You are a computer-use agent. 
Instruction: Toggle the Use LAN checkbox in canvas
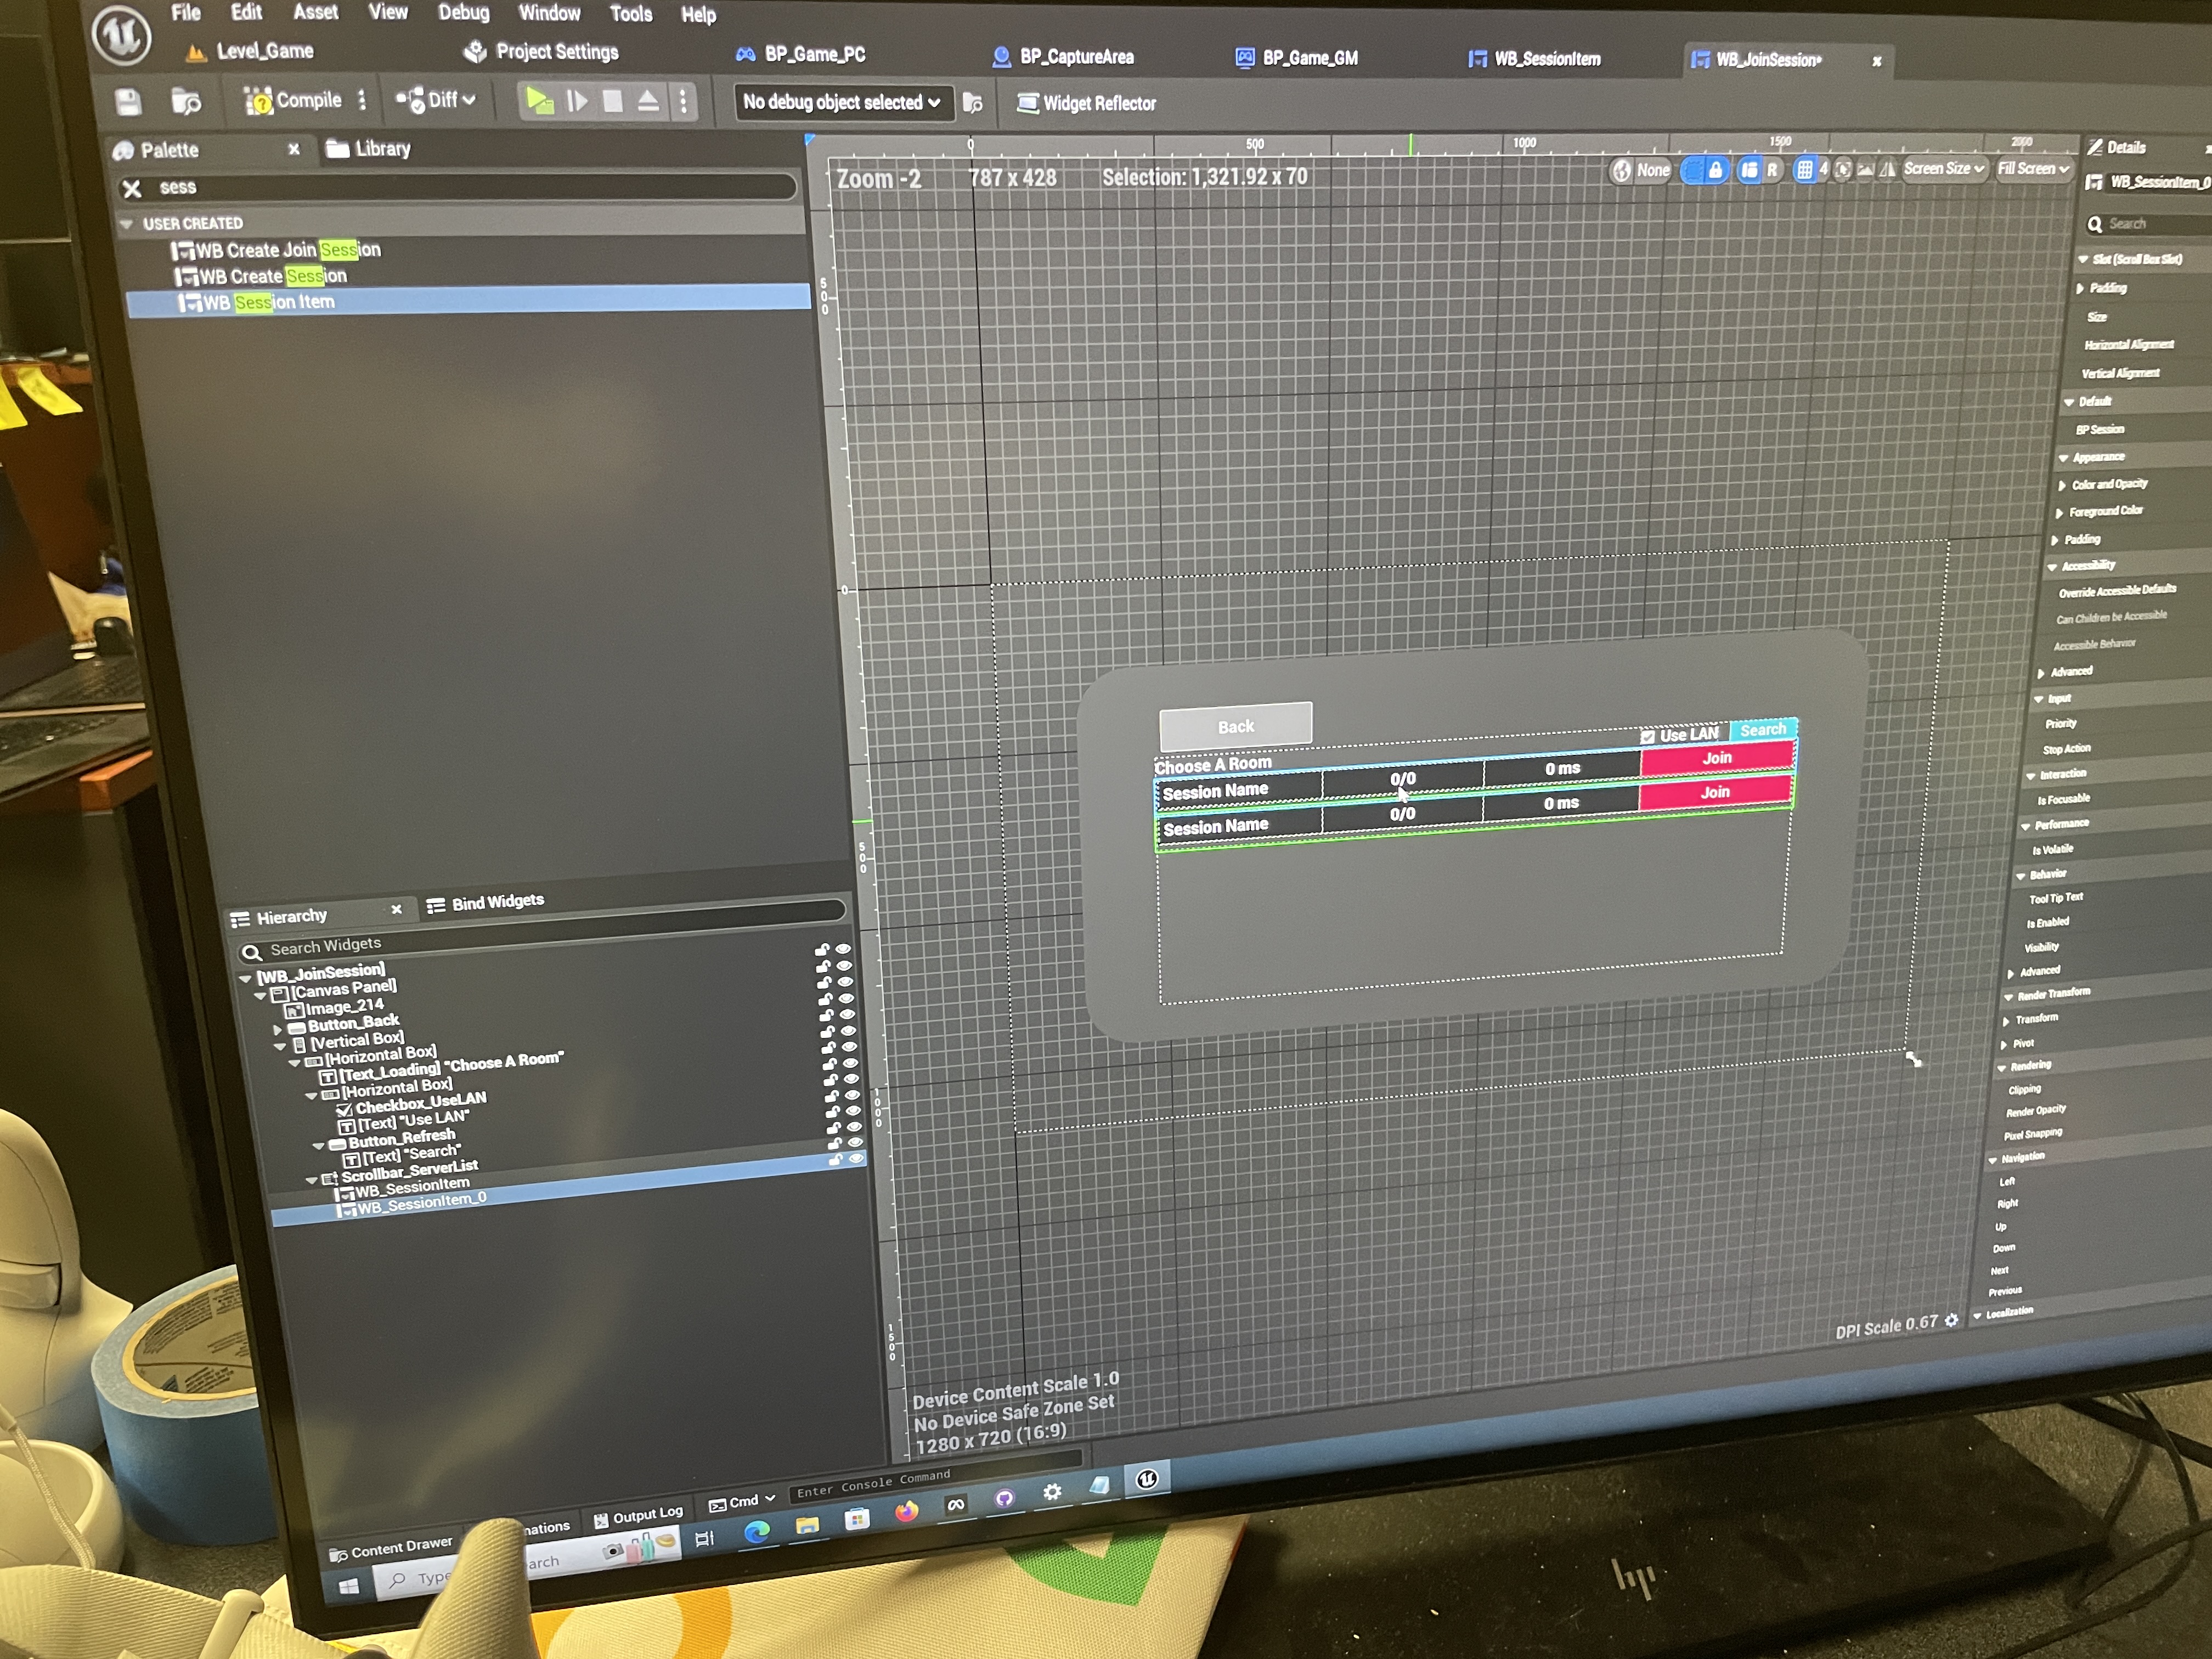(1648, 736)
